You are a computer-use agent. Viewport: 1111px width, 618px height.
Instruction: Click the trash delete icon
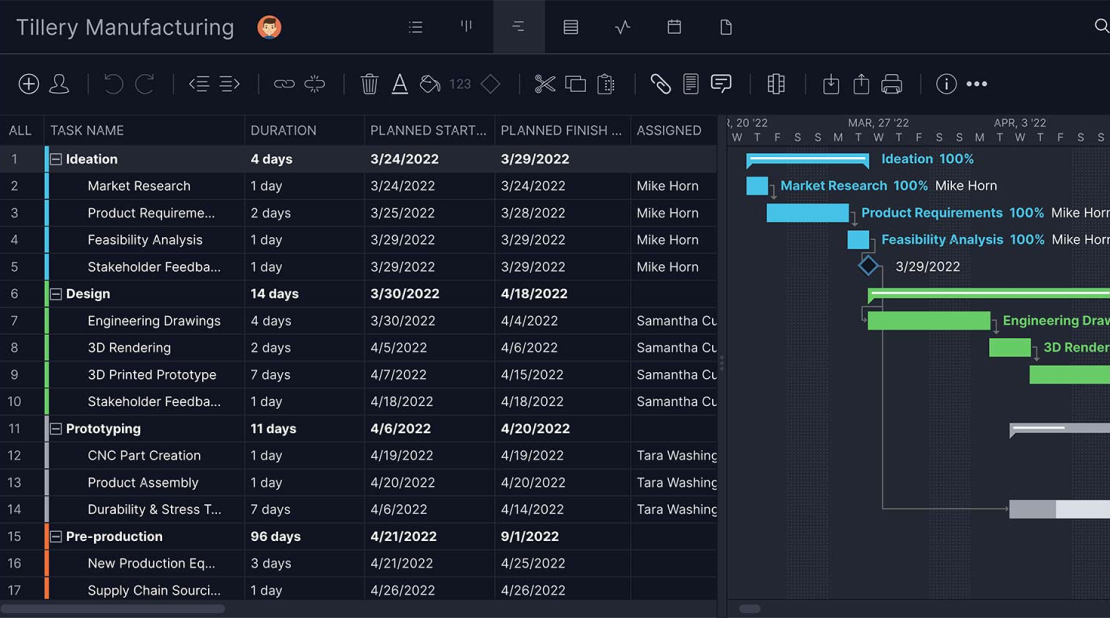click(x=369, y=84)
